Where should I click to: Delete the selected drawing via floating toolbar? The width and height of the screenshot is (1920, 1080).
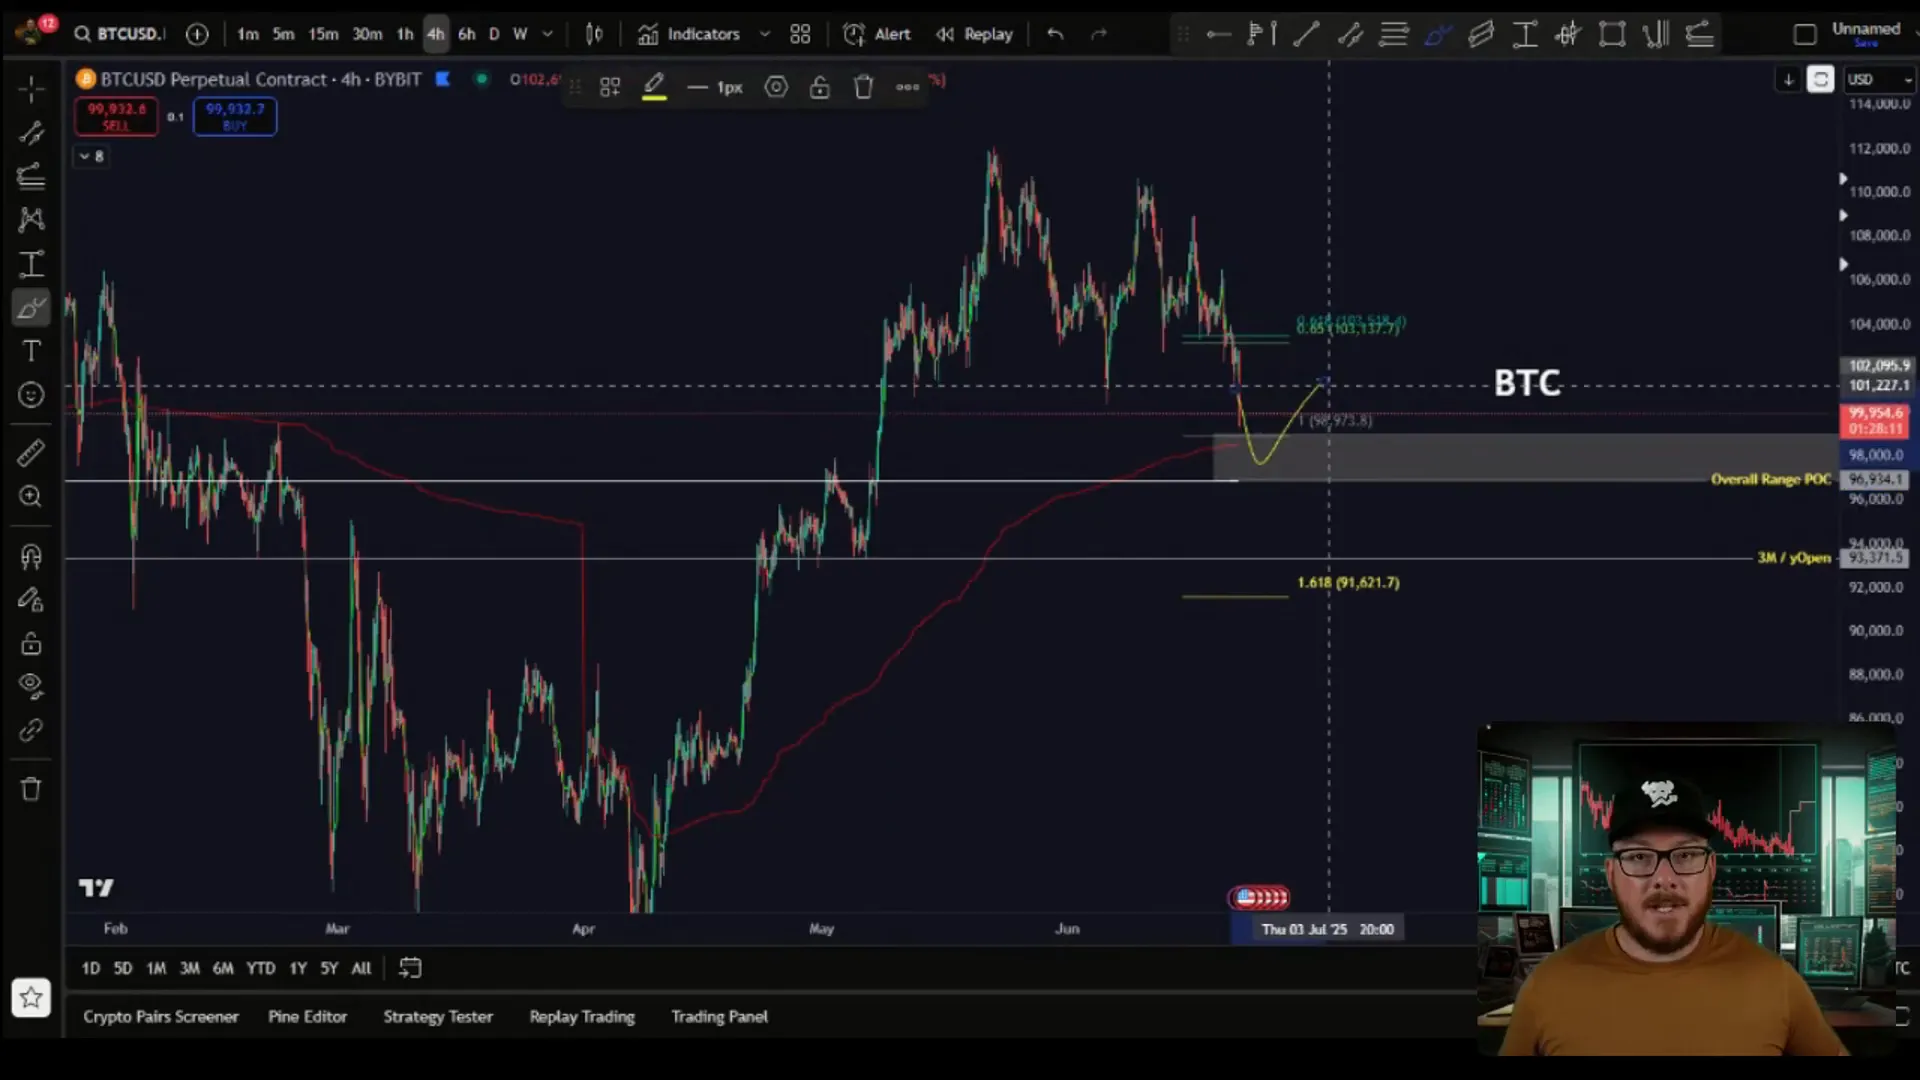864,87
